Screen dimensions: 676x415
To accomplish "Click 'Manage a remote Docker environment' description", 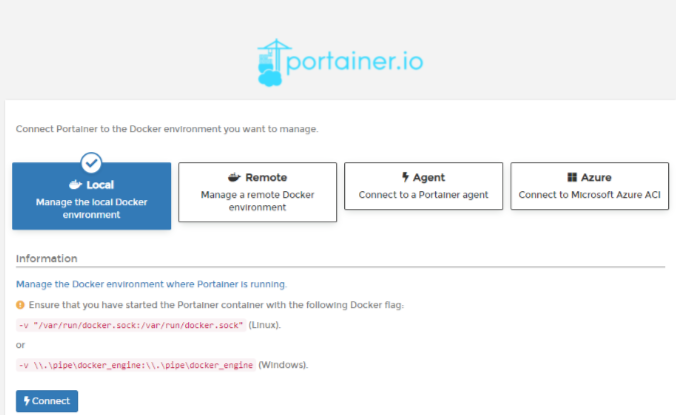I will click(257, 201).
